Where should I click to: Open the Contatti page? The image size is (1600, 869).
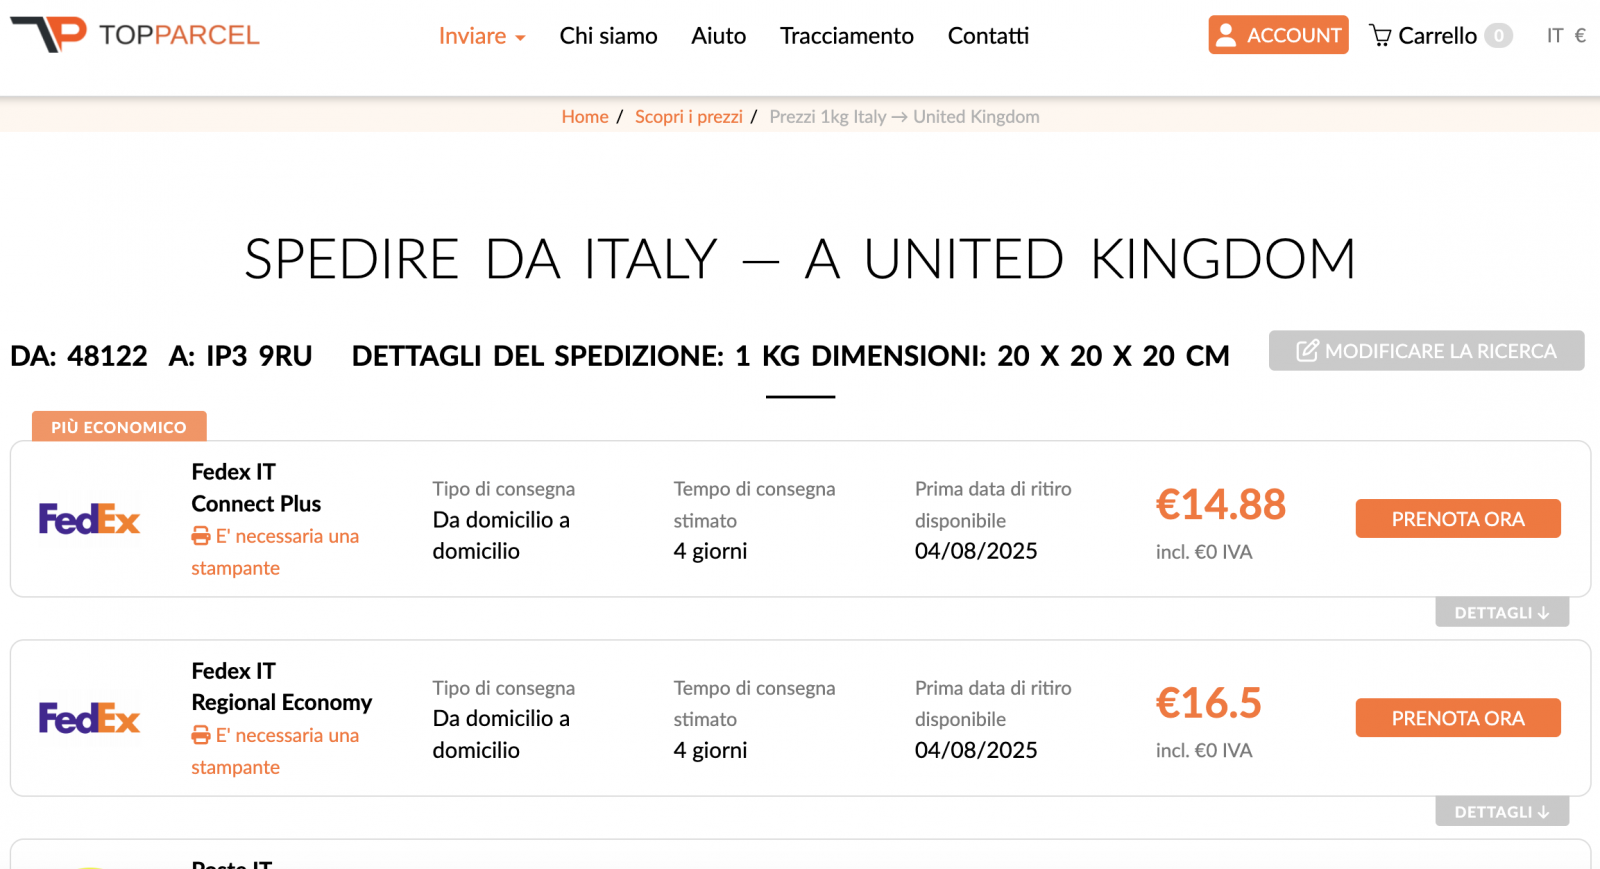[x=988, y=36]
